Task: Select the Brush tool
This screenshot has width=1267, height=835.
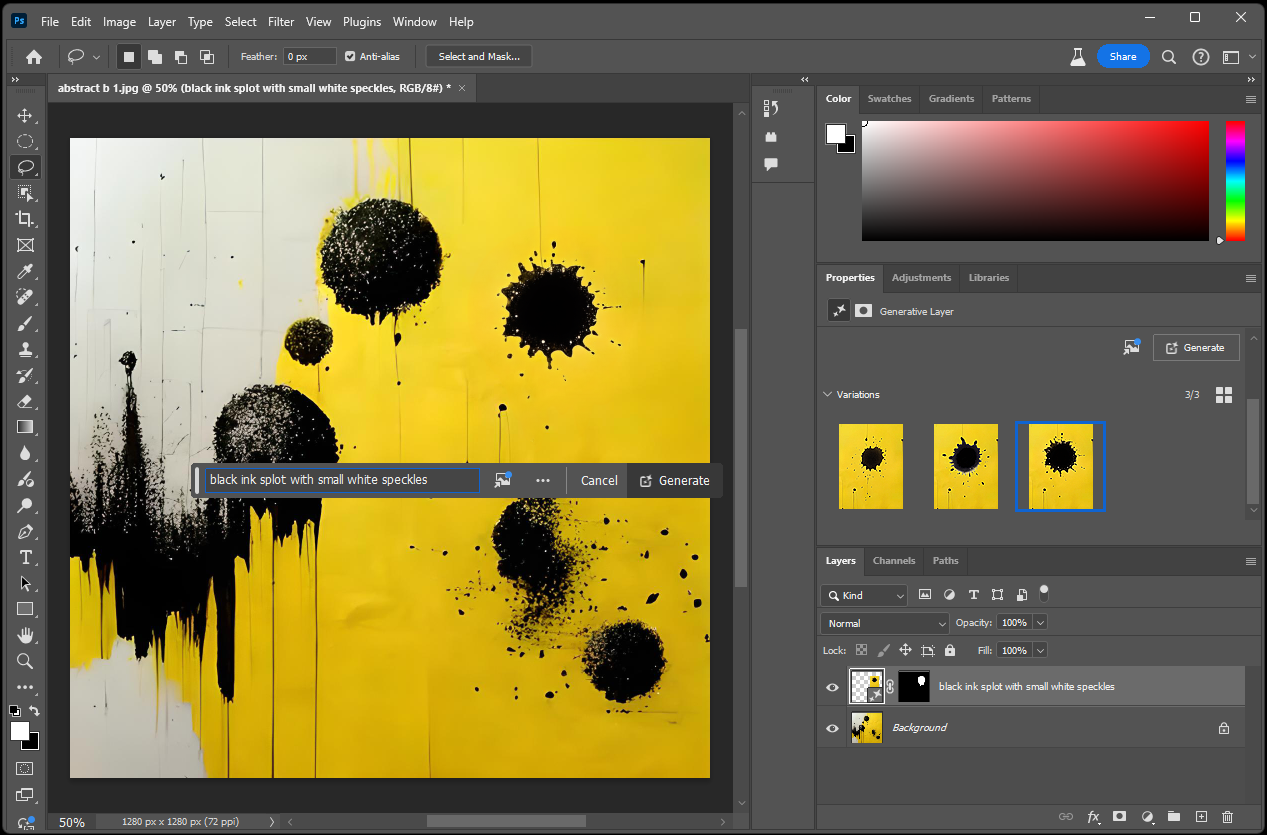Action: click(25, 323)
